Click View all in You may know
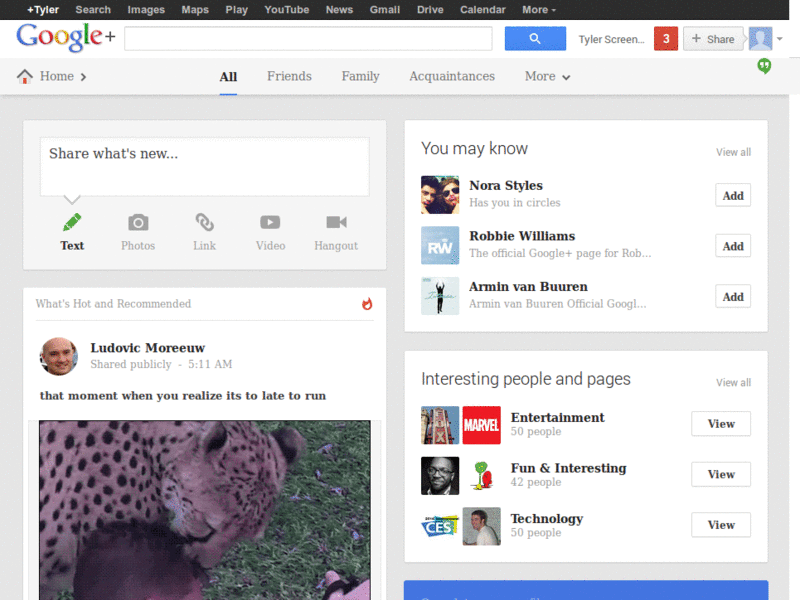800x600 pixels. click(733, 152)
